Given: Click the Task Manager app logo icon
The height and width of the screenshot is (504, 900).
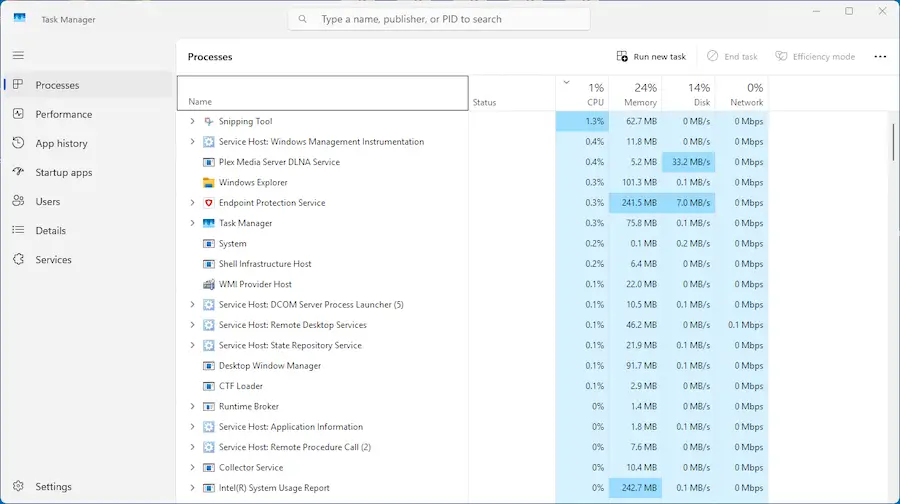Looking at the screenshot, I should [20, 18].
